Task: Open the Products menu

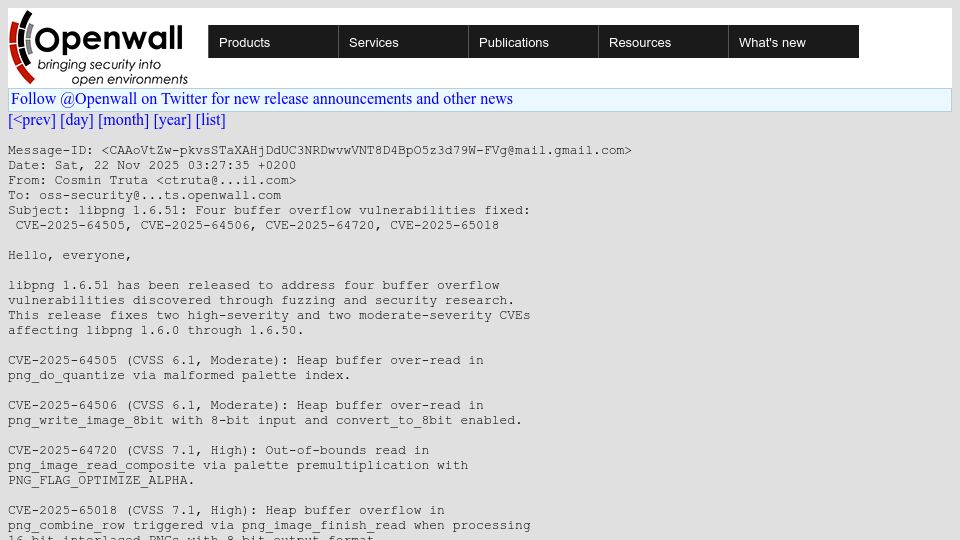Action: click(x=273, y=42)
